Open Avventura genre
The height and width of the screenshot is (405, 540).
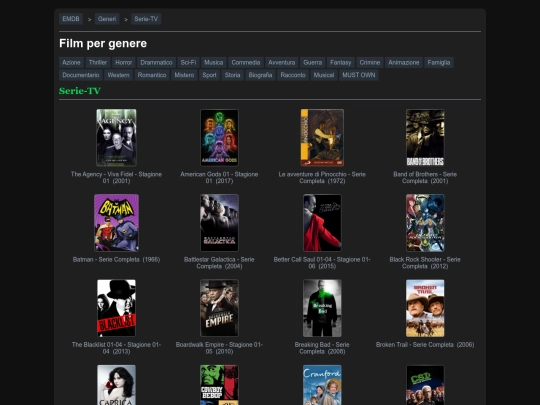(281, 63)
